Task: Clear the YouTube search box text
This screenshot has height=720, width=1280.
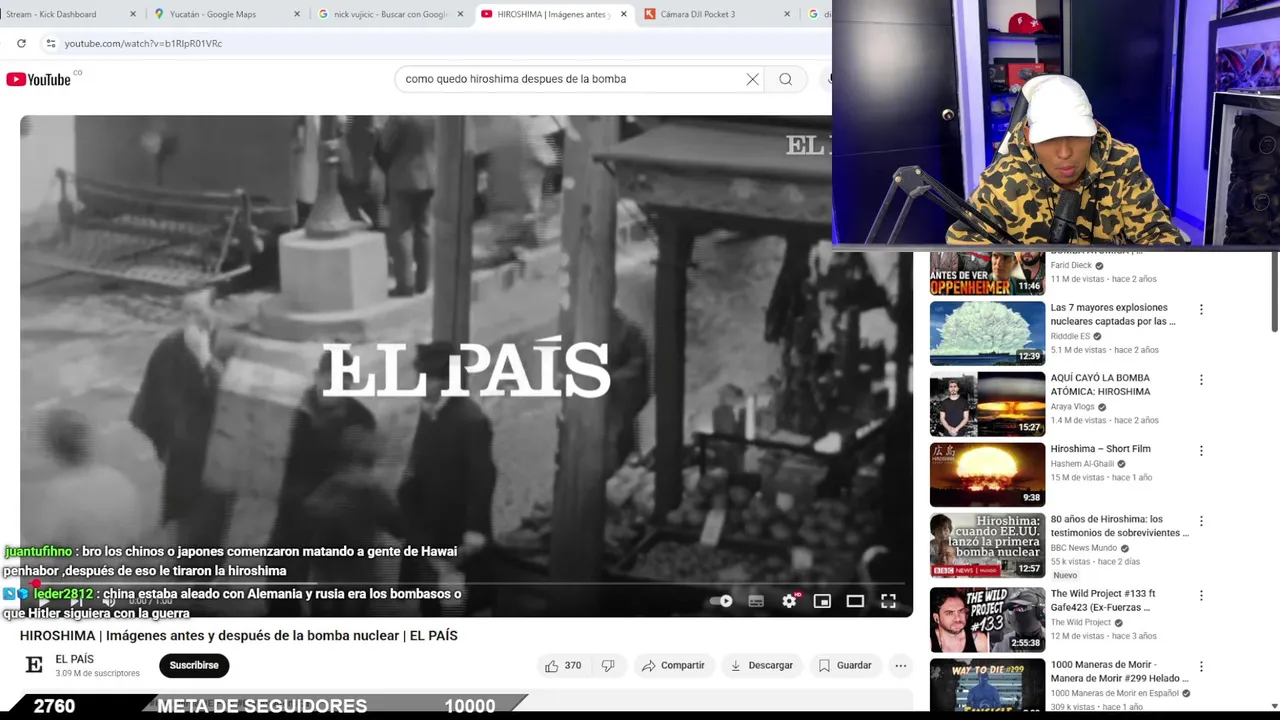Action: (x=752, y=79)
